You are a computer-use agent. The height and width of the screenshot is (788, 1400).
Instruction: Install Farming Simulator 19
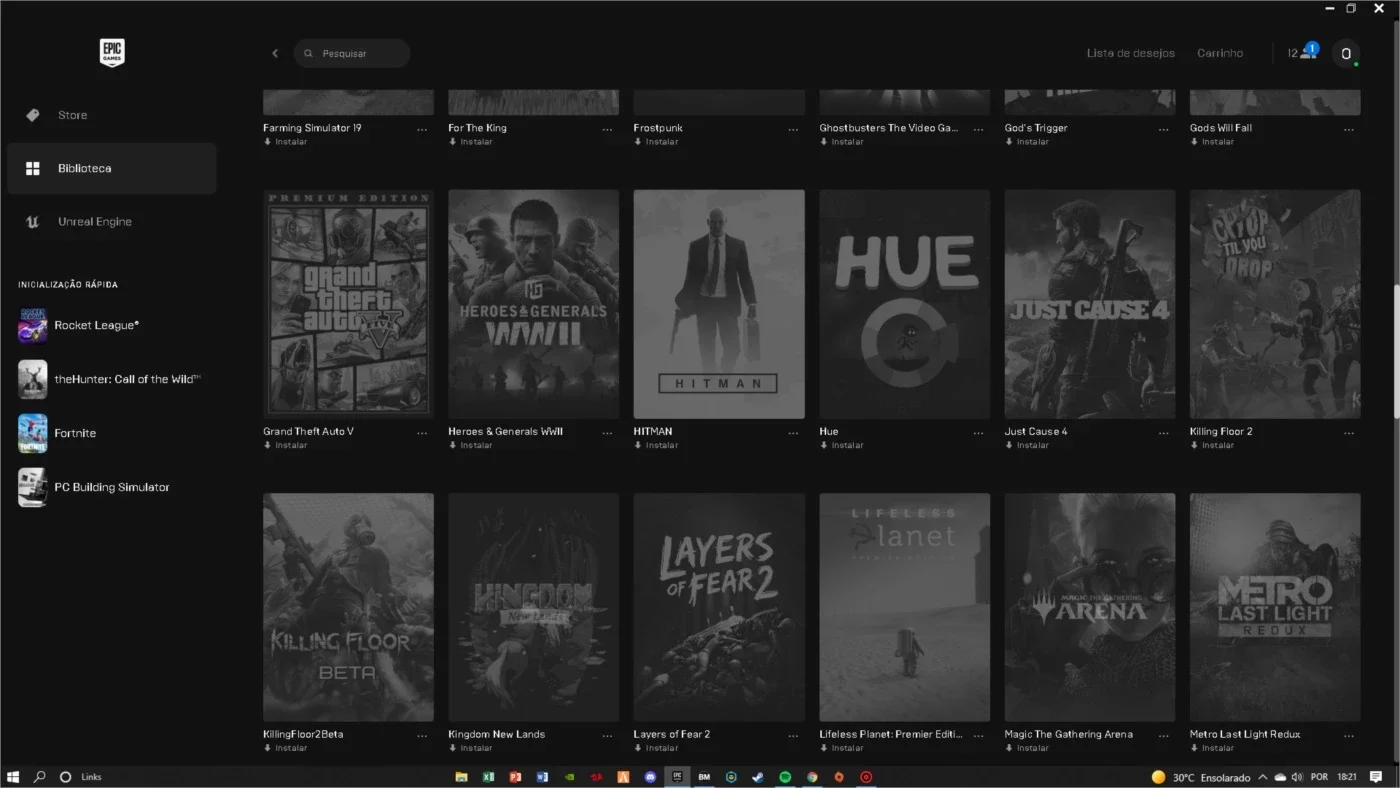pyautogui.click(x=286, y=142)
